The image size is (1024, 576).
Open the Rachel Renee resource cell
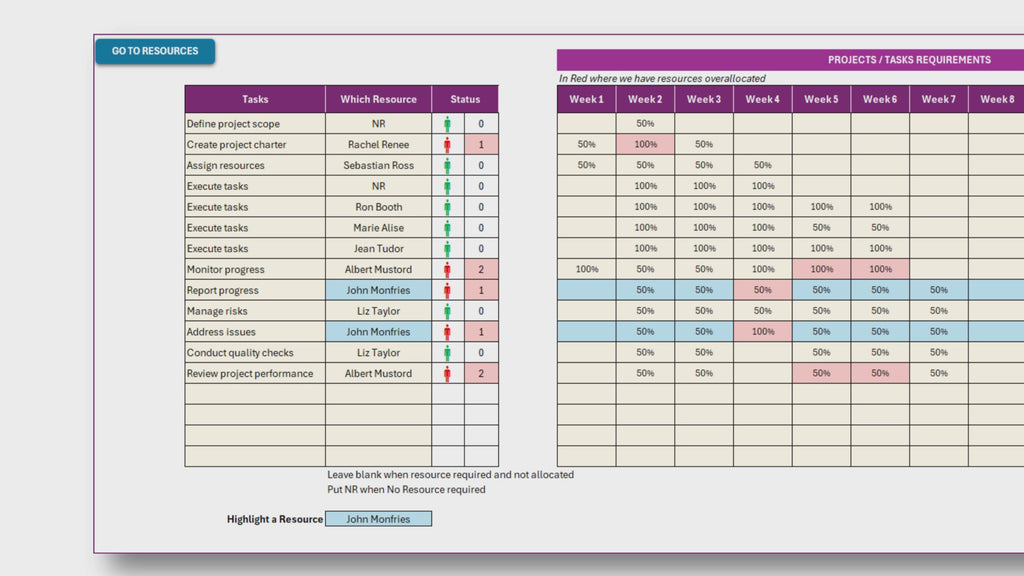378,145
